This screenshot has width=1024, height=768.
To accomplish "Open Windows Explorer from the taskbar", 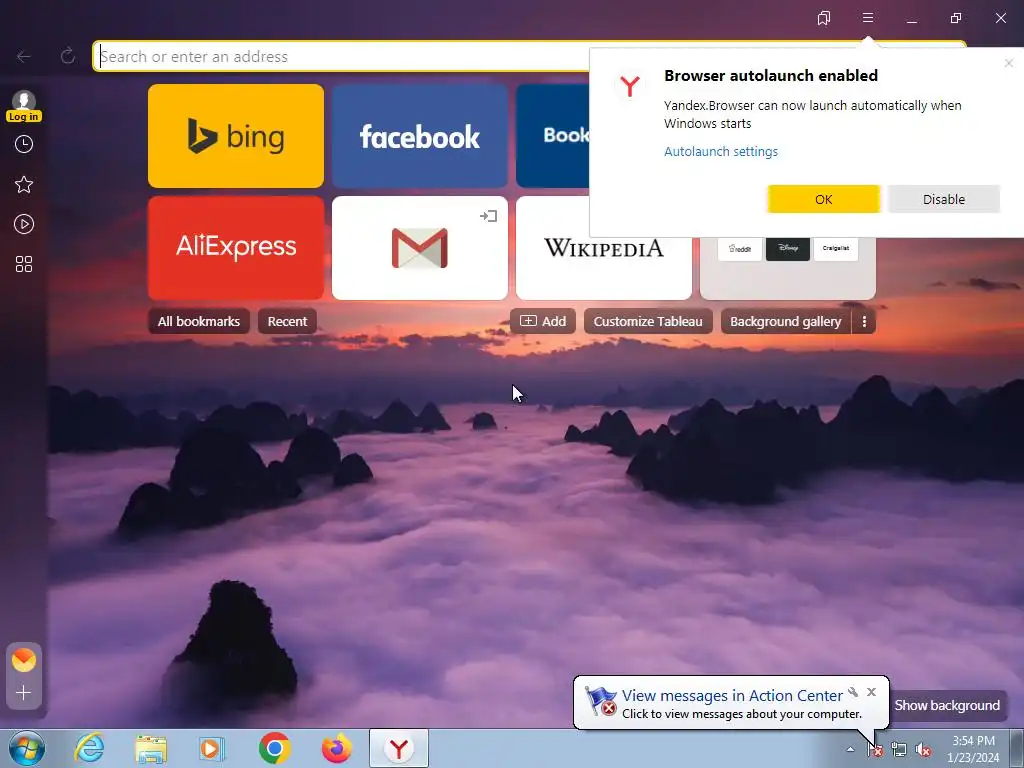I will coord(151,748).
